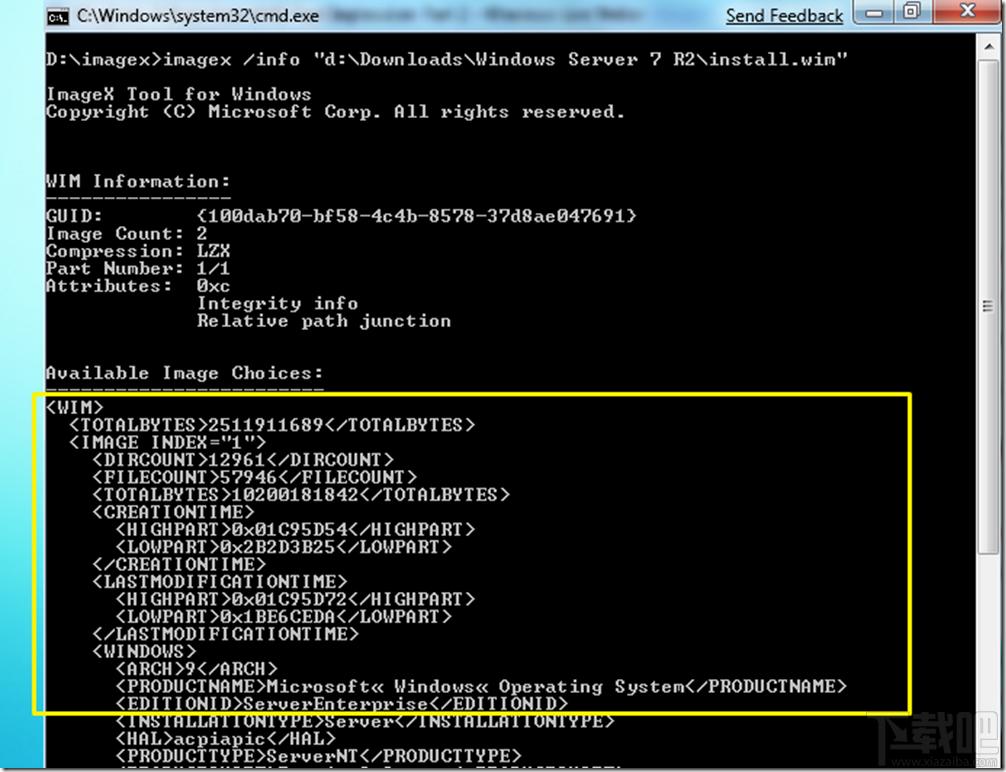Select the TOTALBYTES 10200181842 line

point(301,494)
